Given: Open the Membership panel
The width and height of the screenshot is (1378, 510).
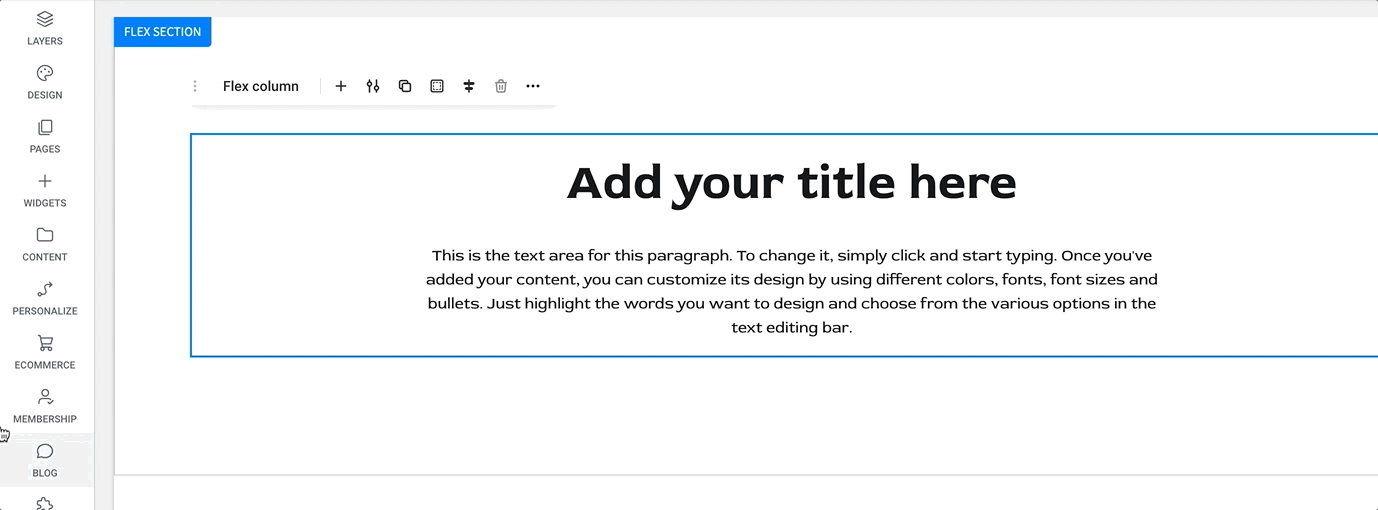Looking at the screenshot, I should (44, 406).
